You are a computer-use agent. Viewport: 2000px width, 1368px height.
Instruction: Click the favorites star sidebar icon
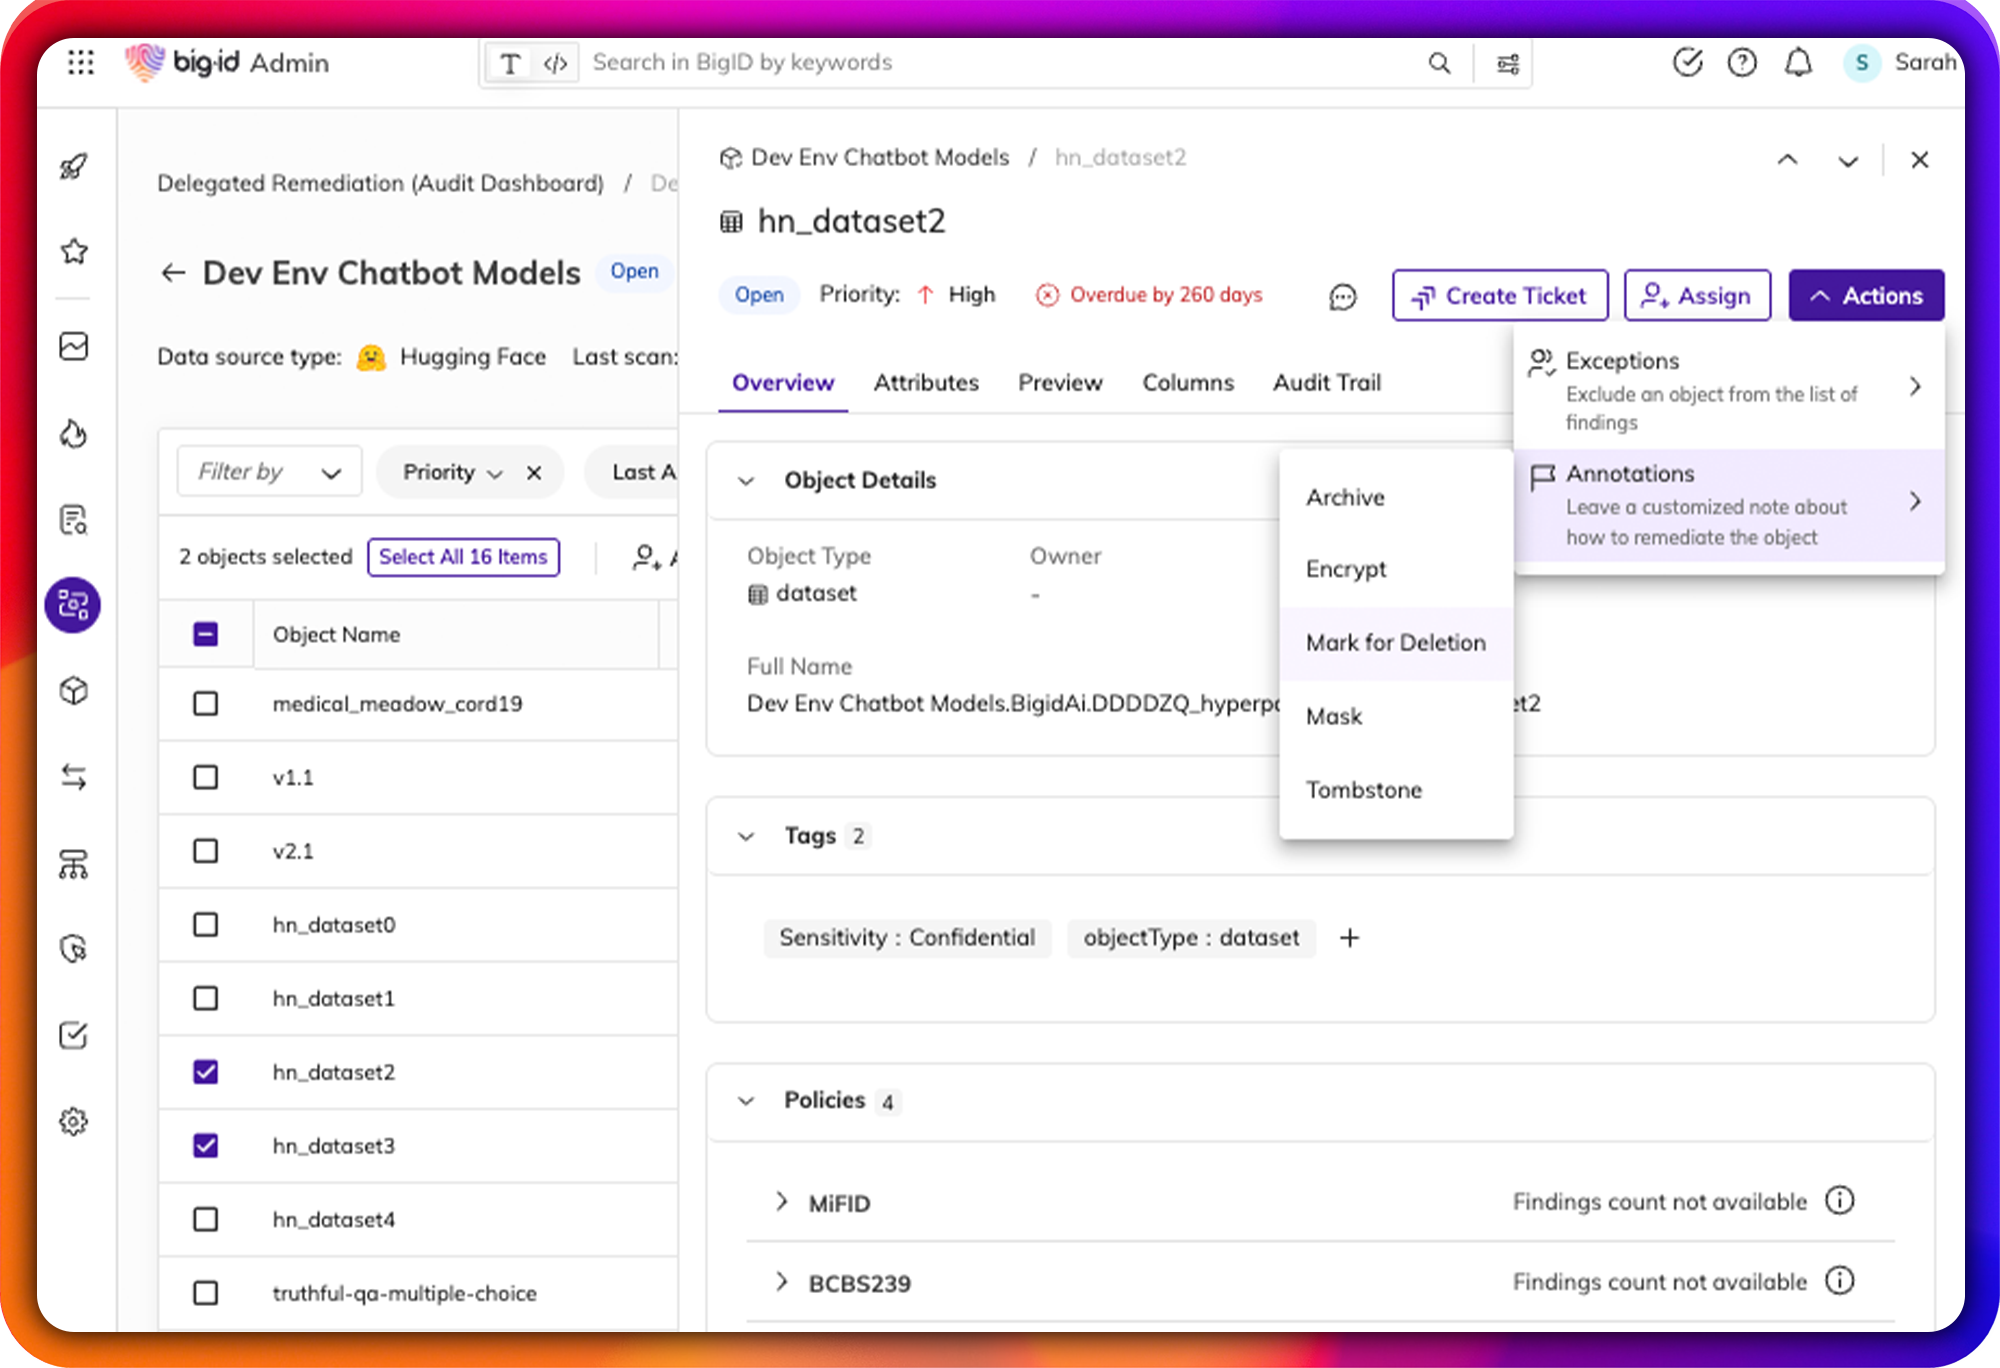coord(74,251)
